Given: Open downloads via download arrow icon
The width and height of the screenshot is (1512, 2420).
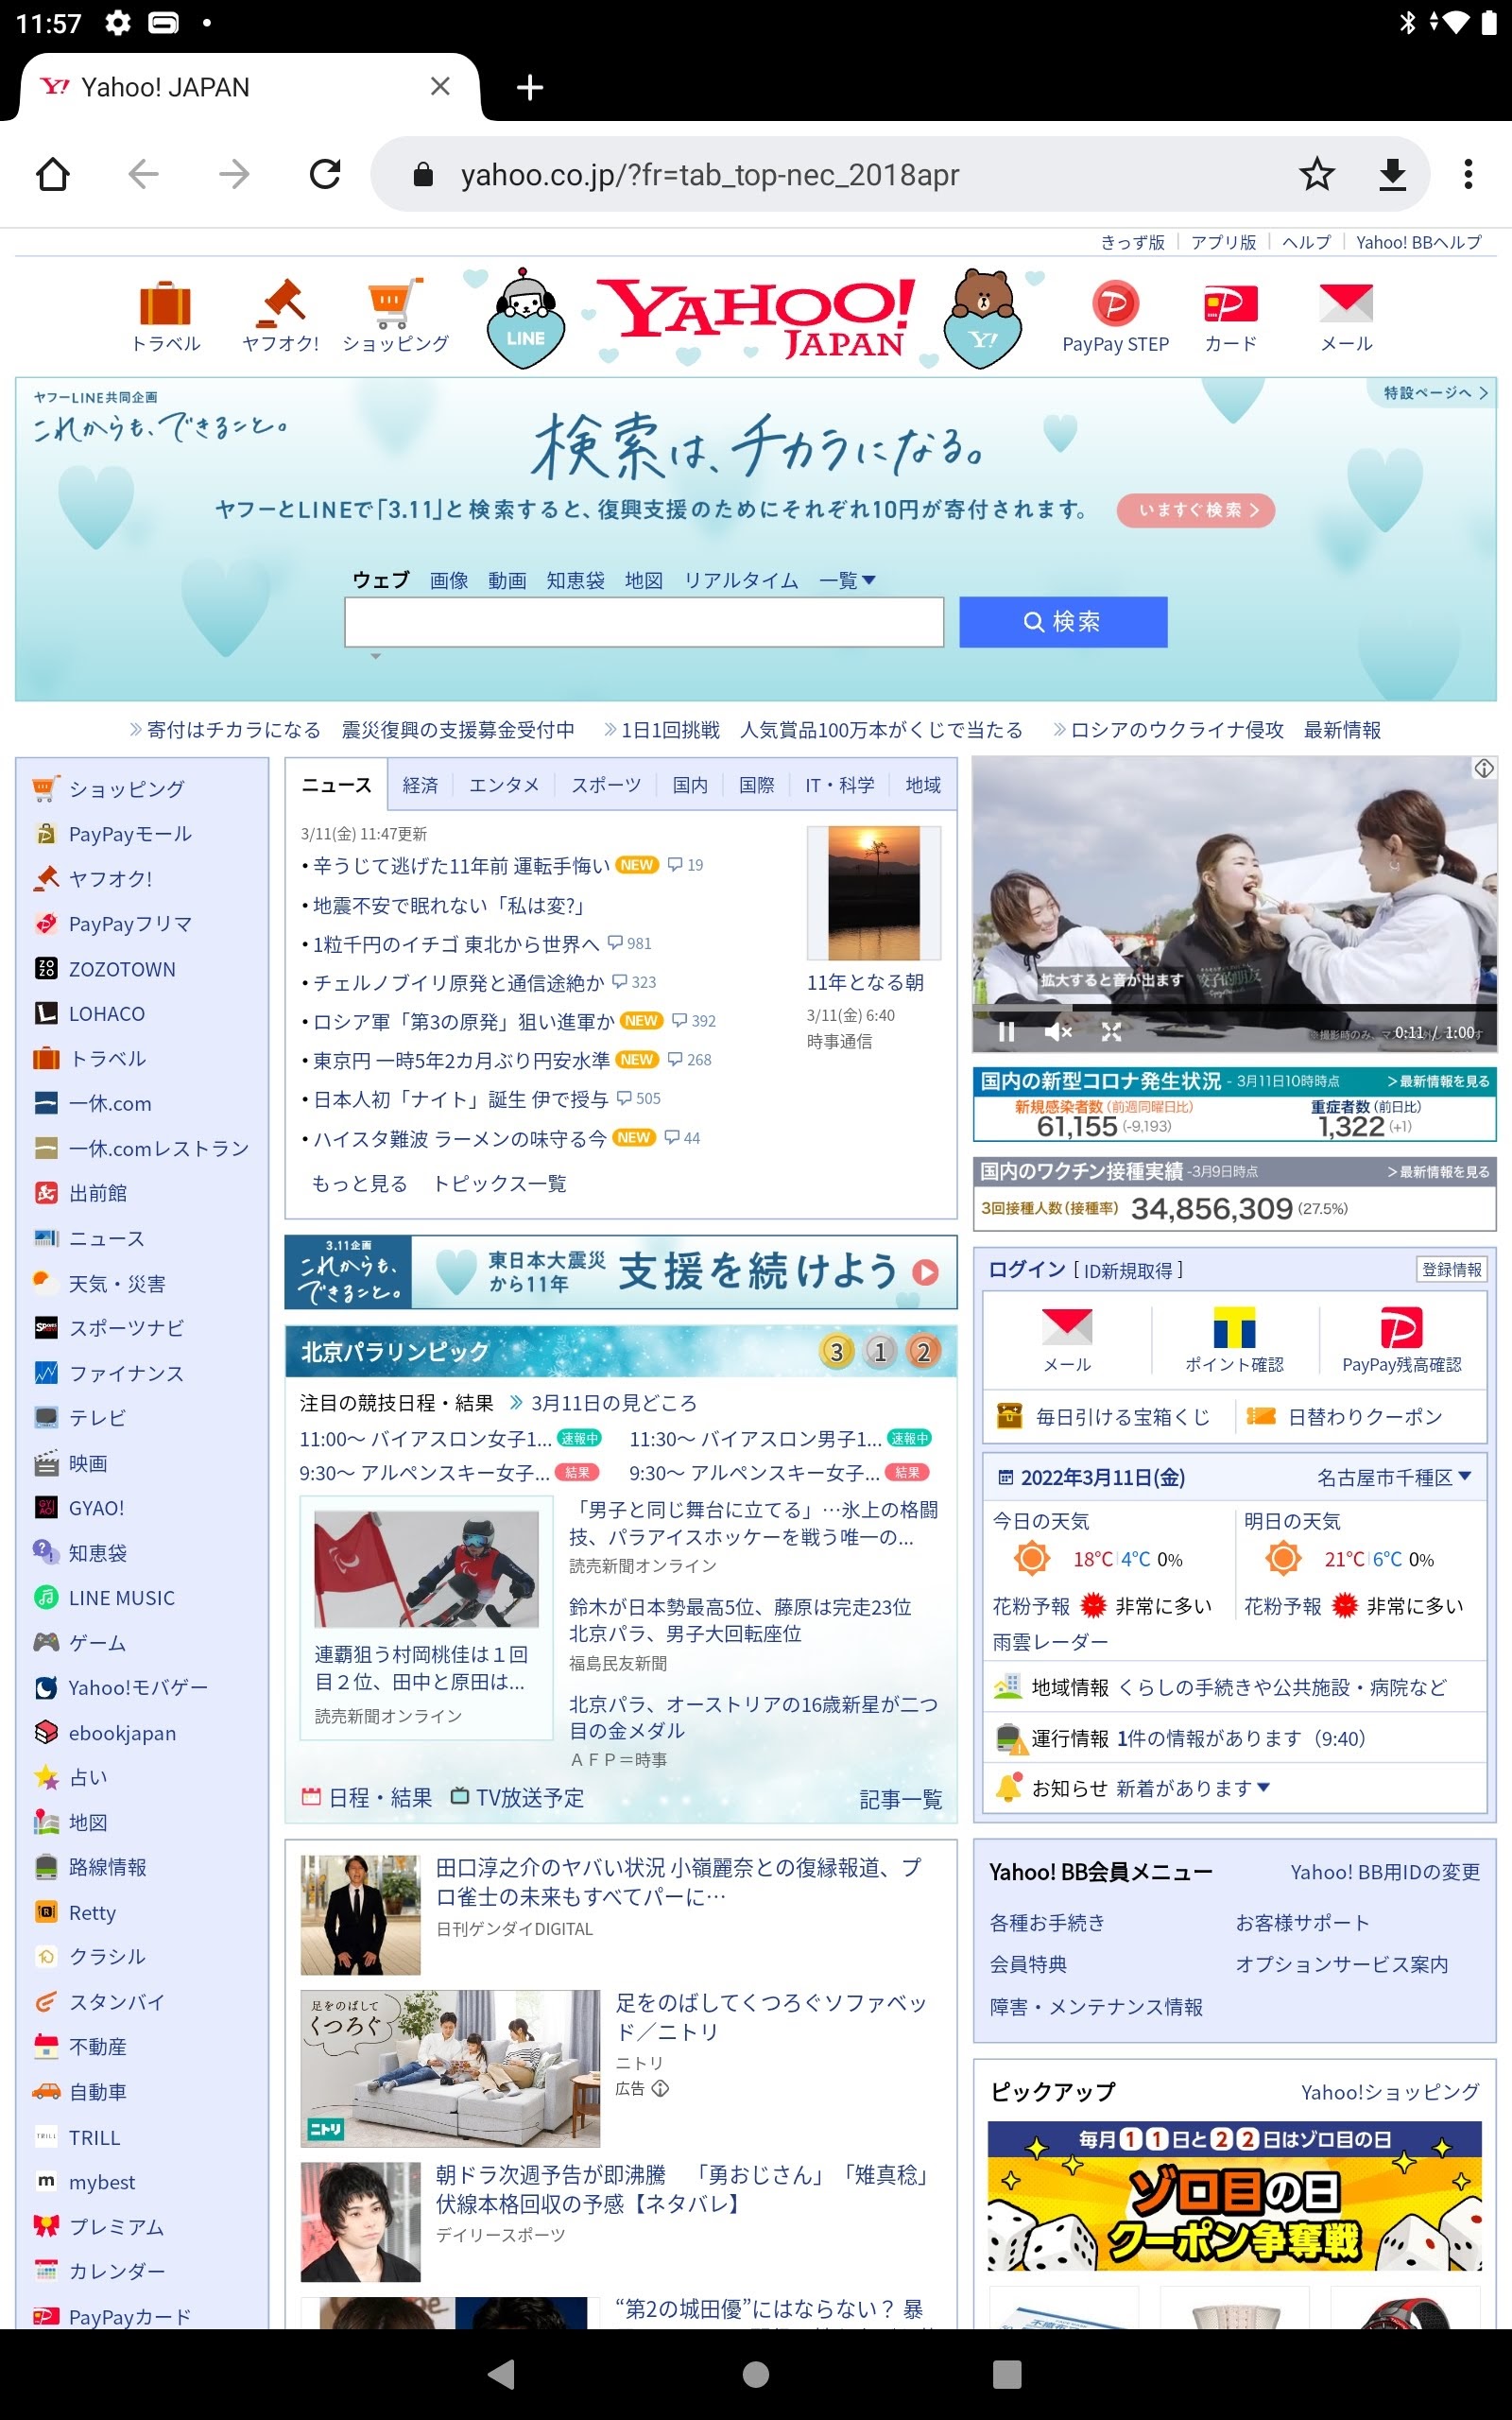Looking at the screenshot, I should click(1392, 174).
